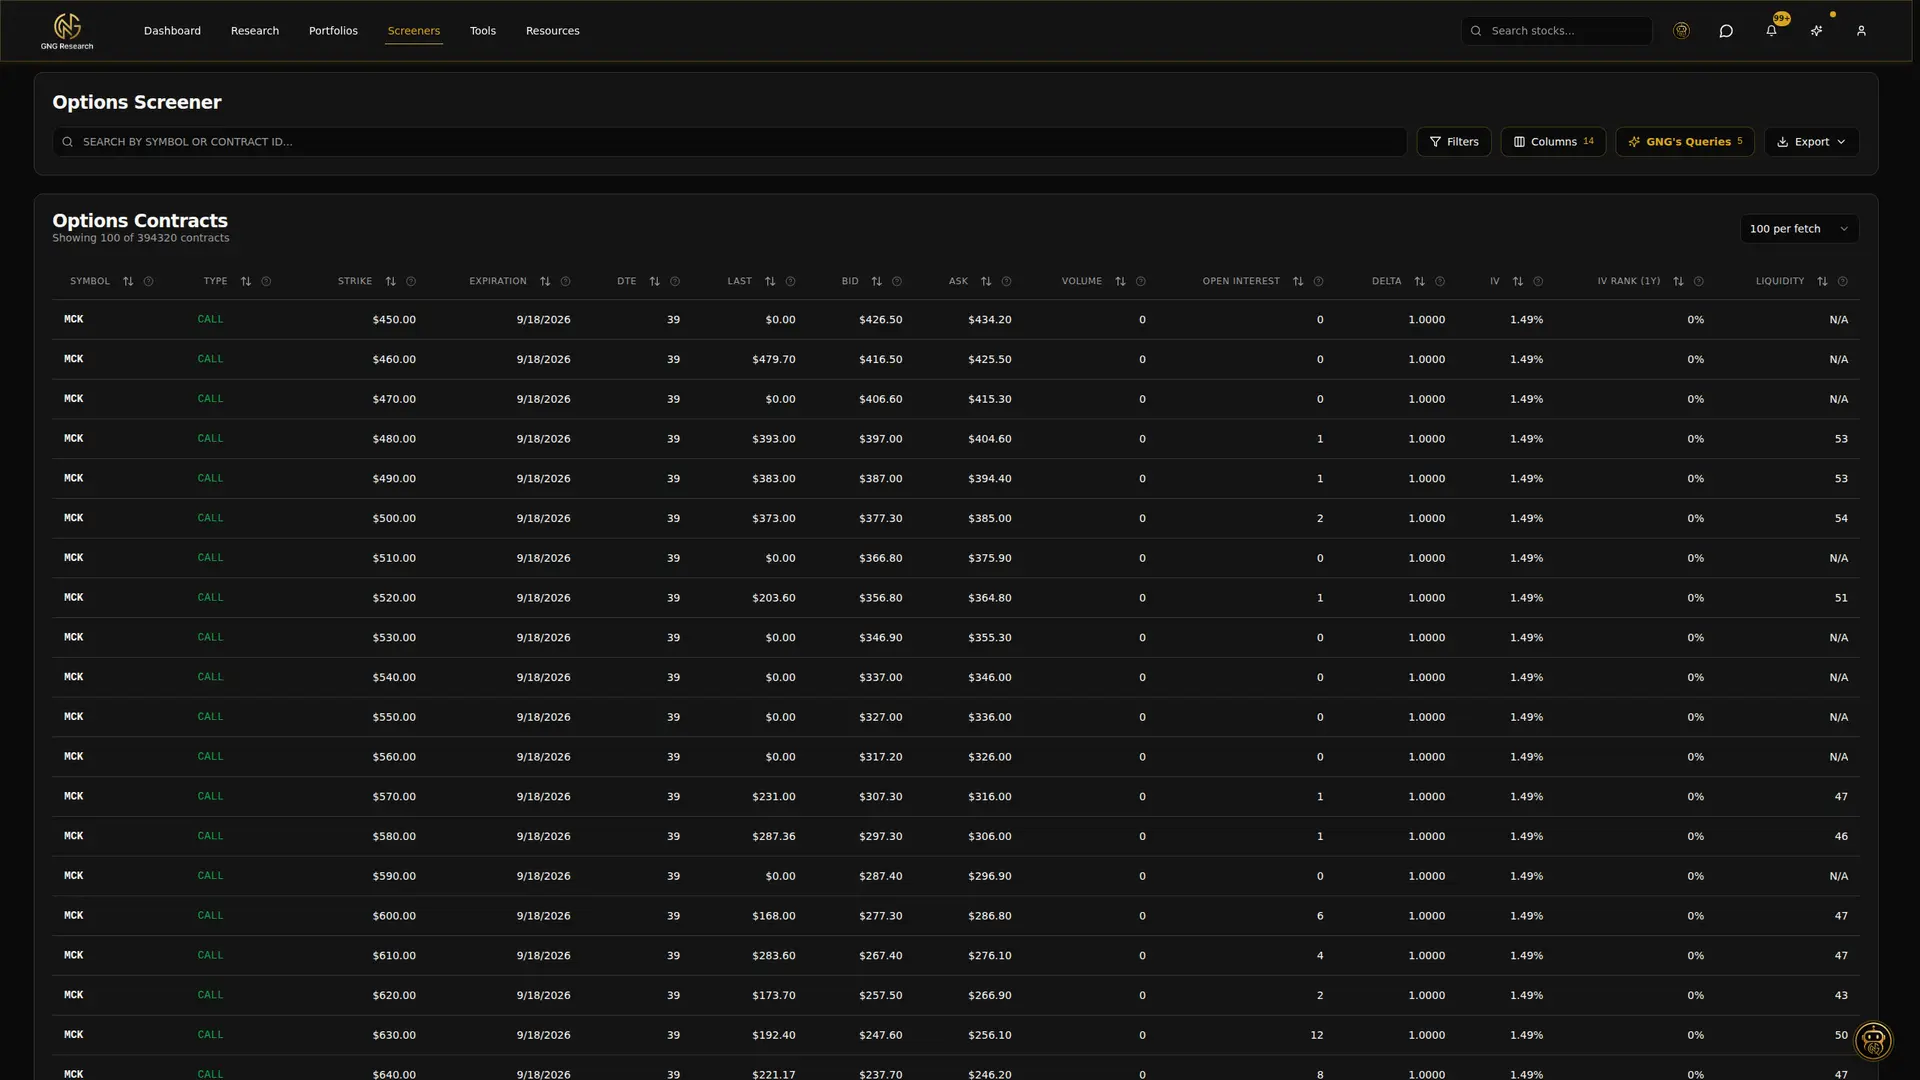Sort table by IV Rank (1Y) column
Screen dimensions: 1920x1080
tap(1679, 282)
